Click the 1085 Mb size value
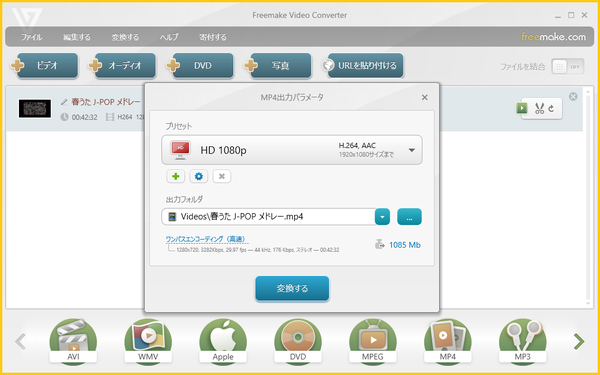Screen dimensions: 600x375 pyautogui.click(x=405, y=245)
